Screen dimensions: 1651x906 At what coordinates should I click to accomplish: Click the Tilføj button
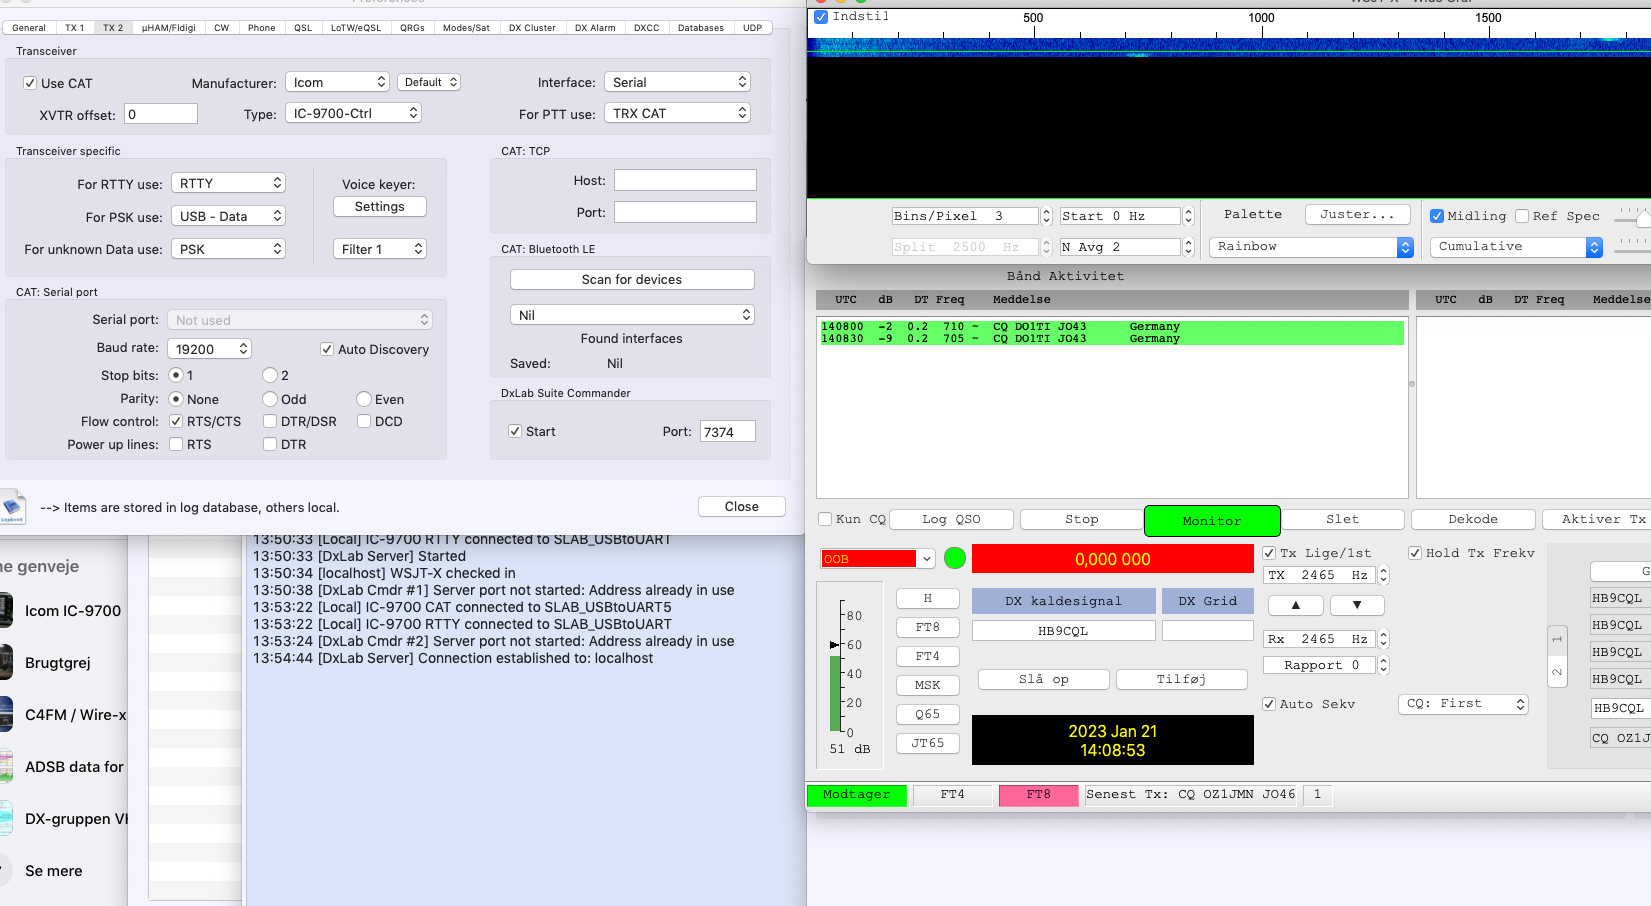click(1182, 679)
